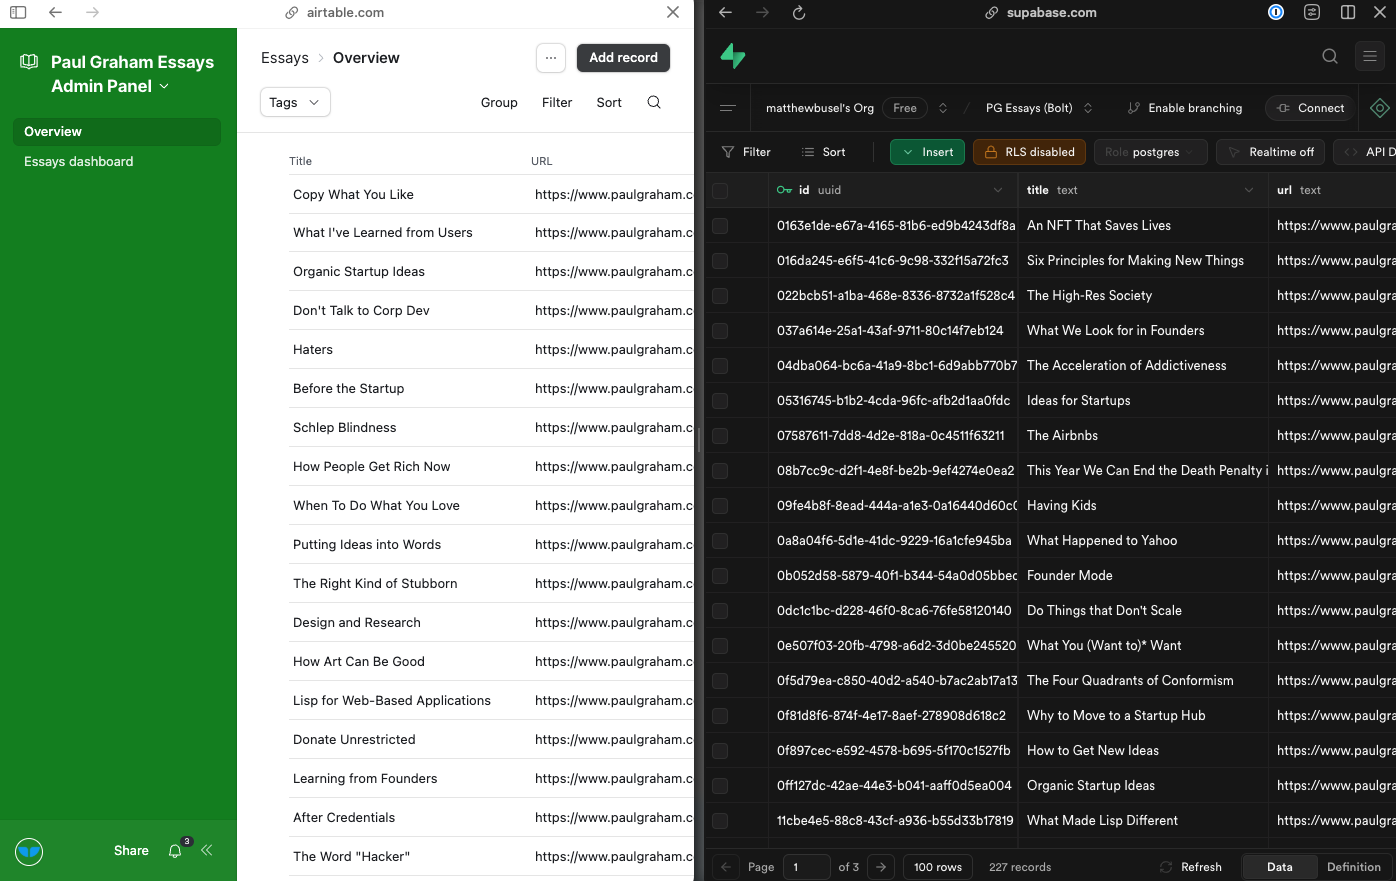The height and width of the screenshot is (881, 1396).
Task: Check row The High-Res Society
Action: click(720, 296)
